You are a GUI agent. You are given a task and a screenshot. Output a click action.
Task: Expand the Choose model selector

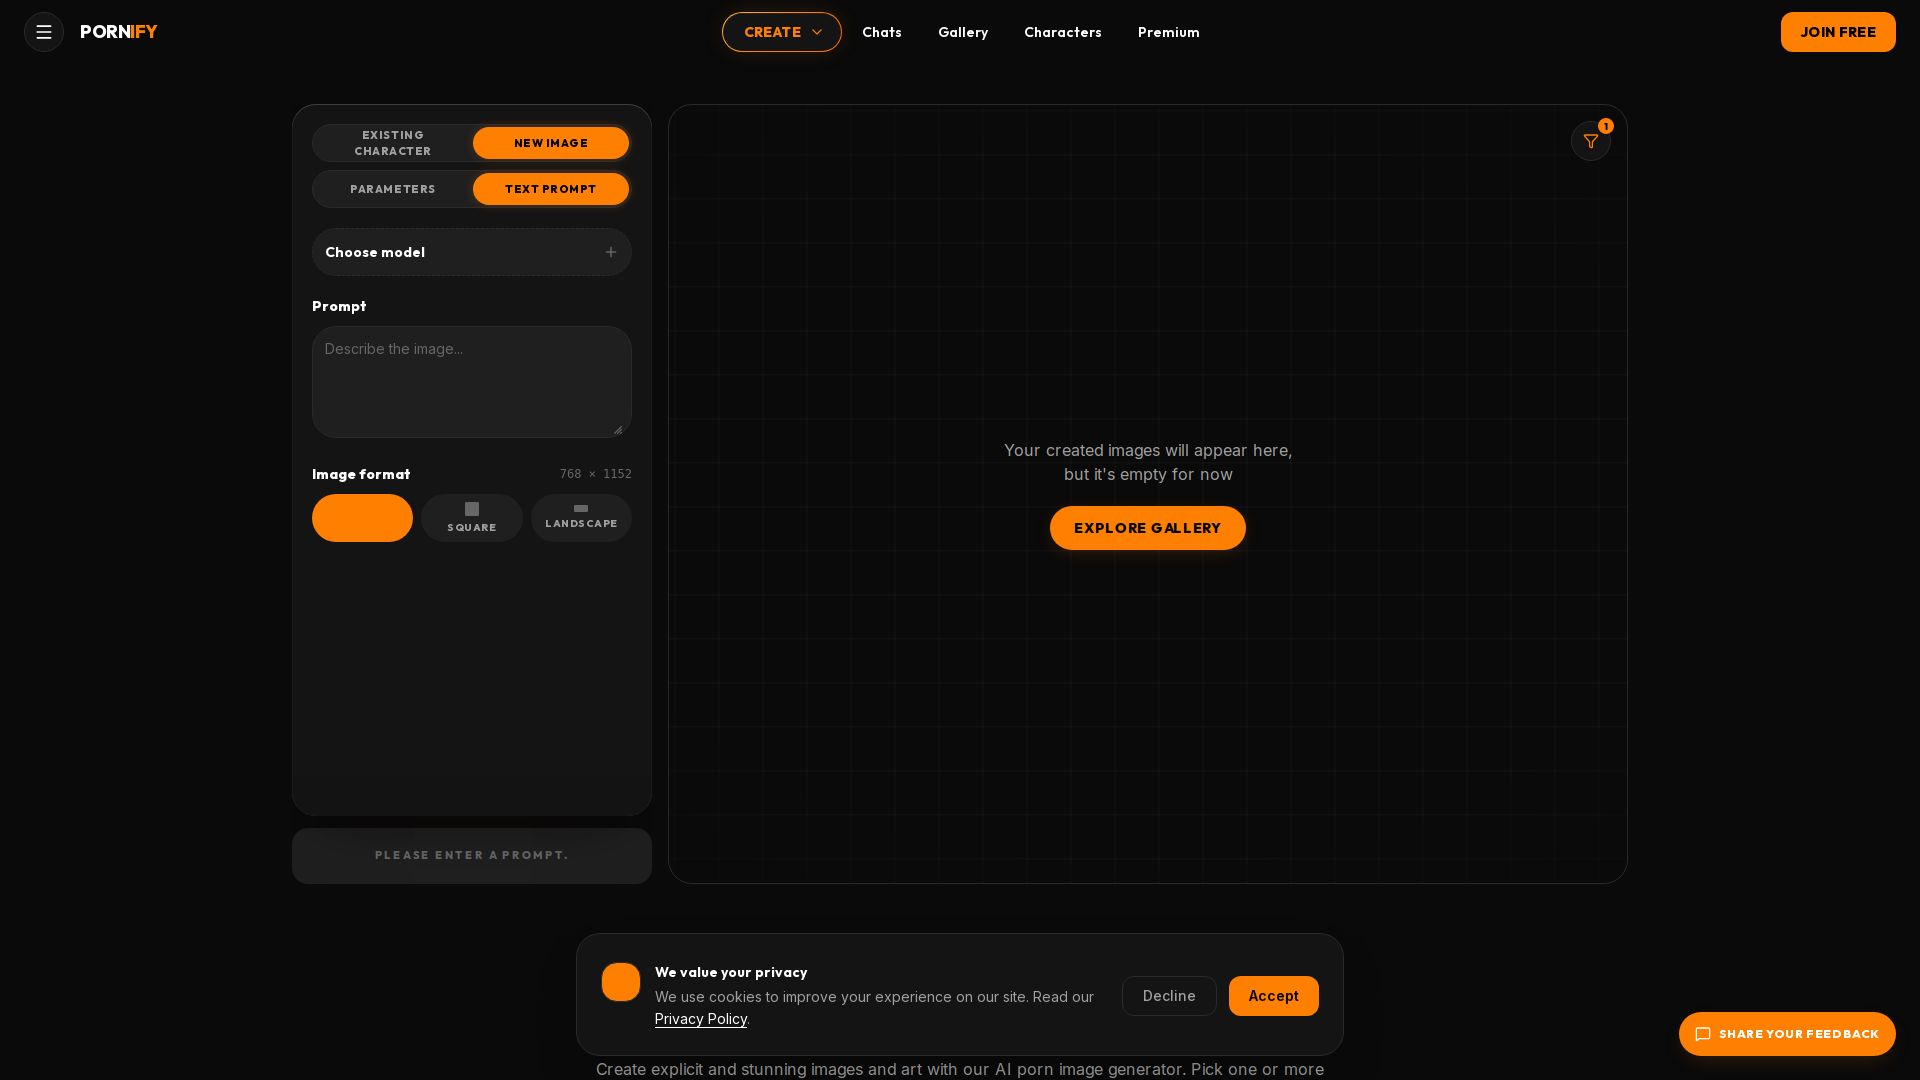click(x=472, y=252)
